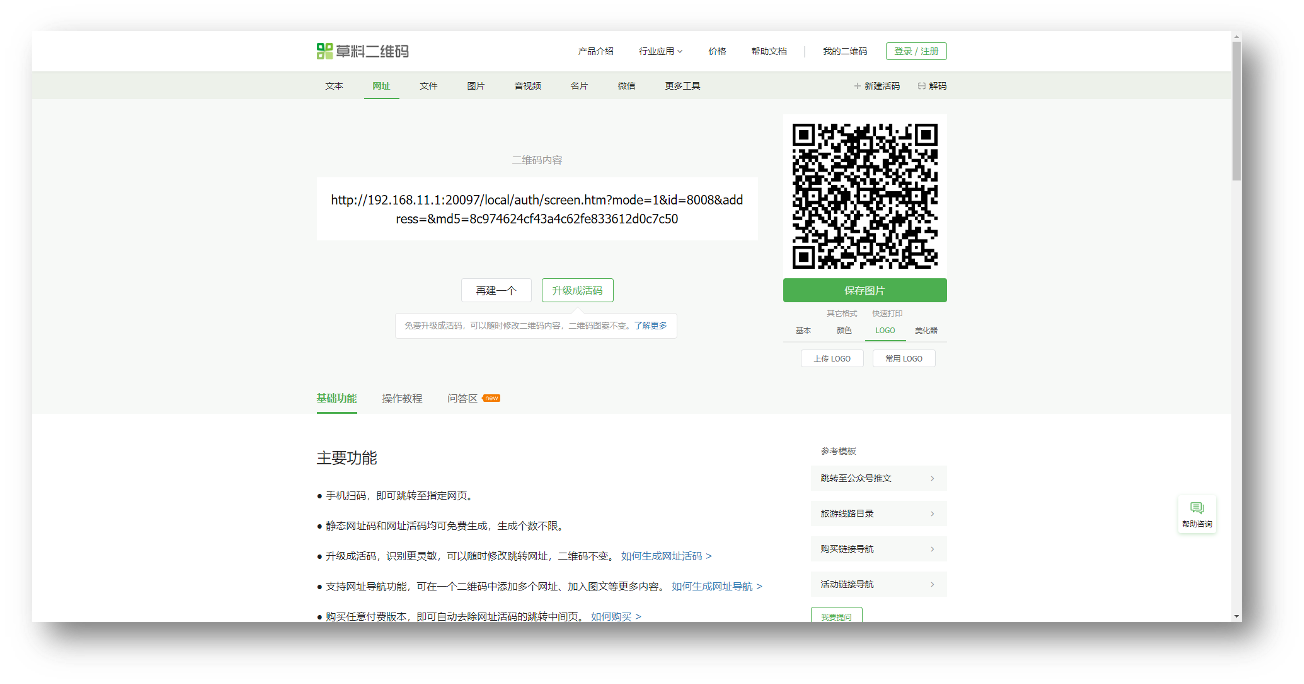Screen dimensions: 1304x684
Task: Open the 帮助咨询 chat icon
Action: point(1197,514)
